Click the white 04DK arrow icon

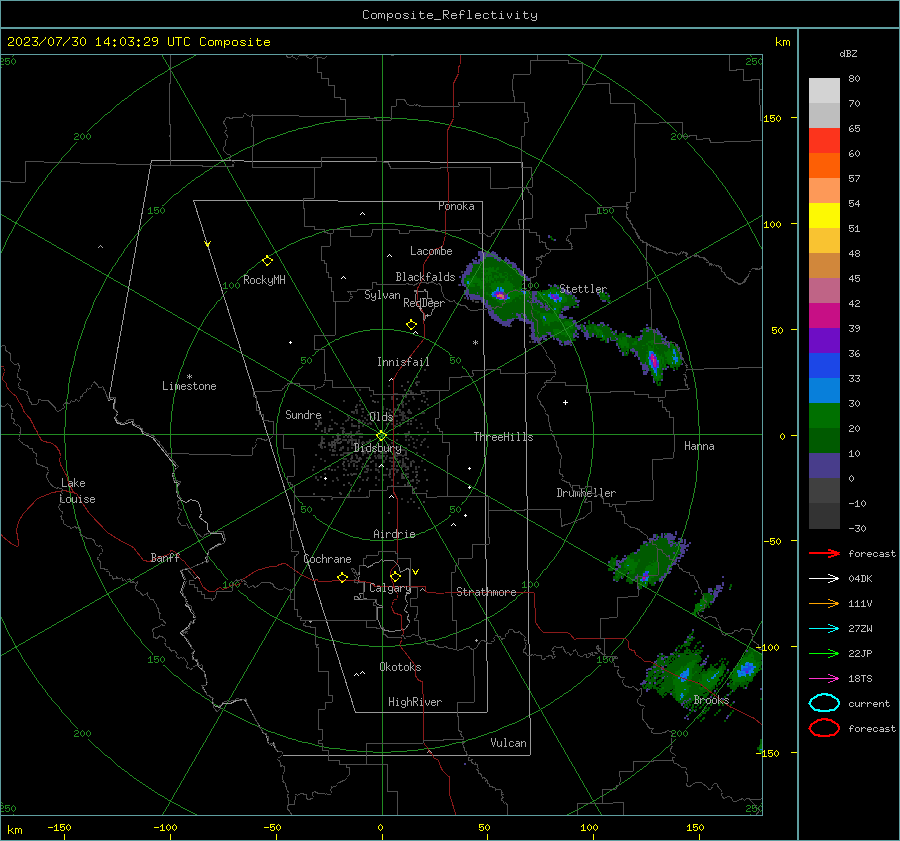pyautogui.click(x=824, y=579)
